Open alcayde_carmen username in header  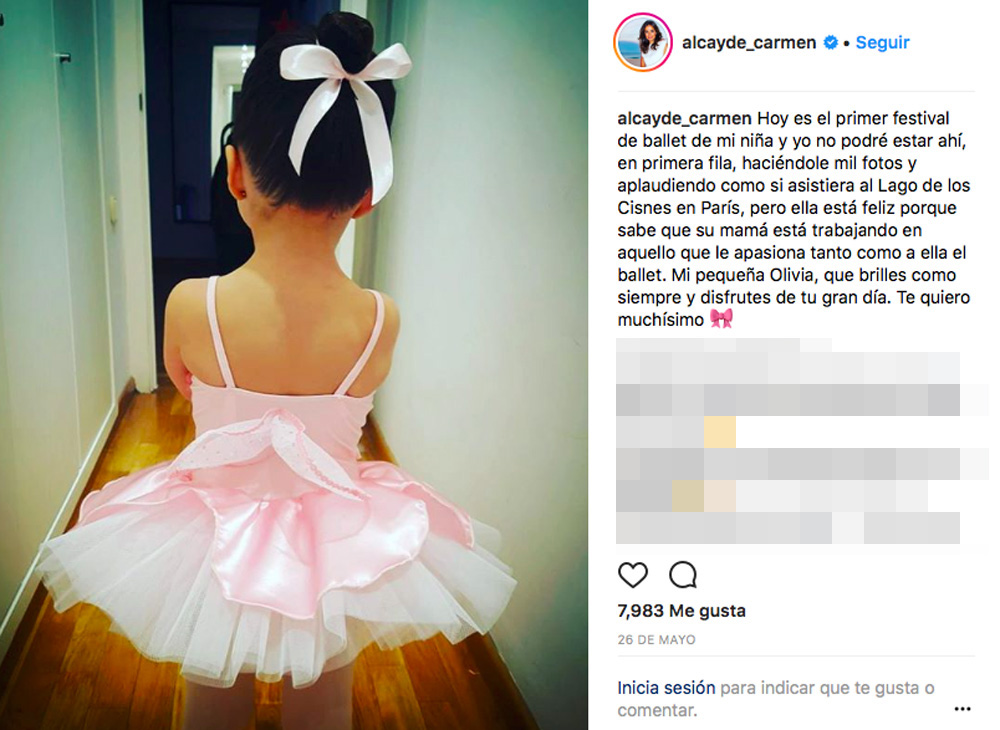tap(749, 43)
